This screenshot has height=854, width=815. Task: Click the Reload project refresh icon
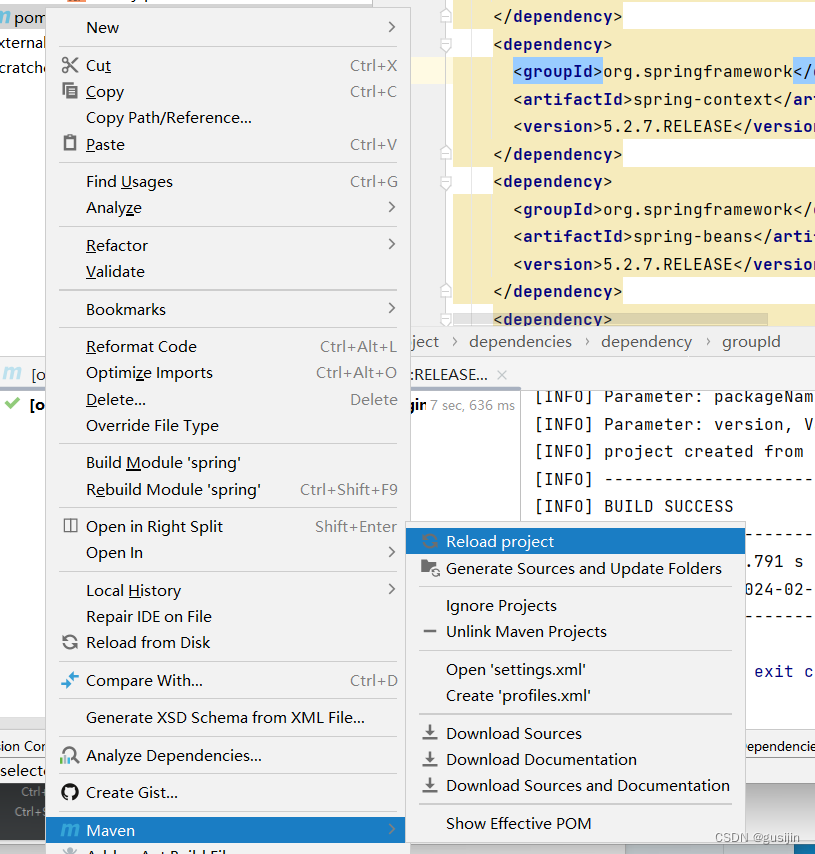tap(430, 541)
